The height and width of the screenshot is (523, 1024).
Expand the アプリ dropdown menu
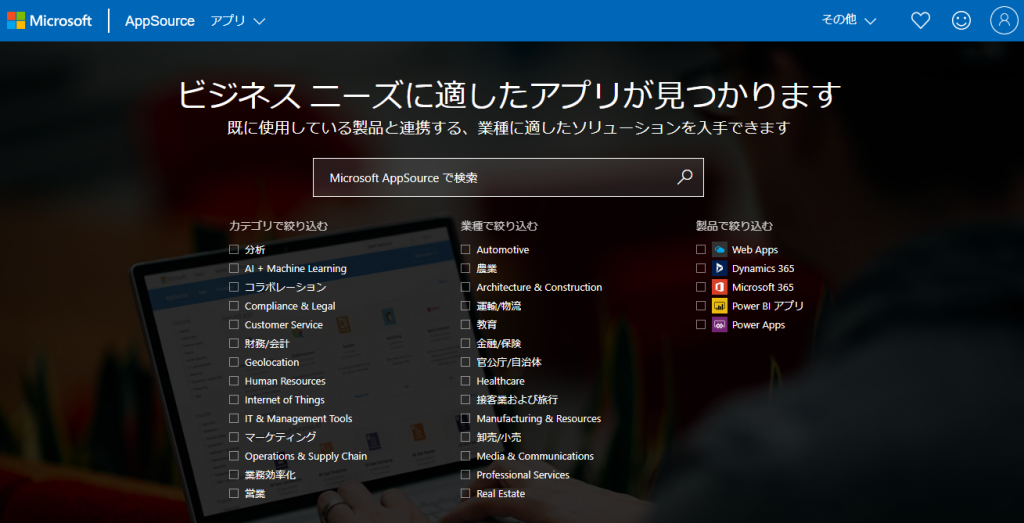point(238,21)
